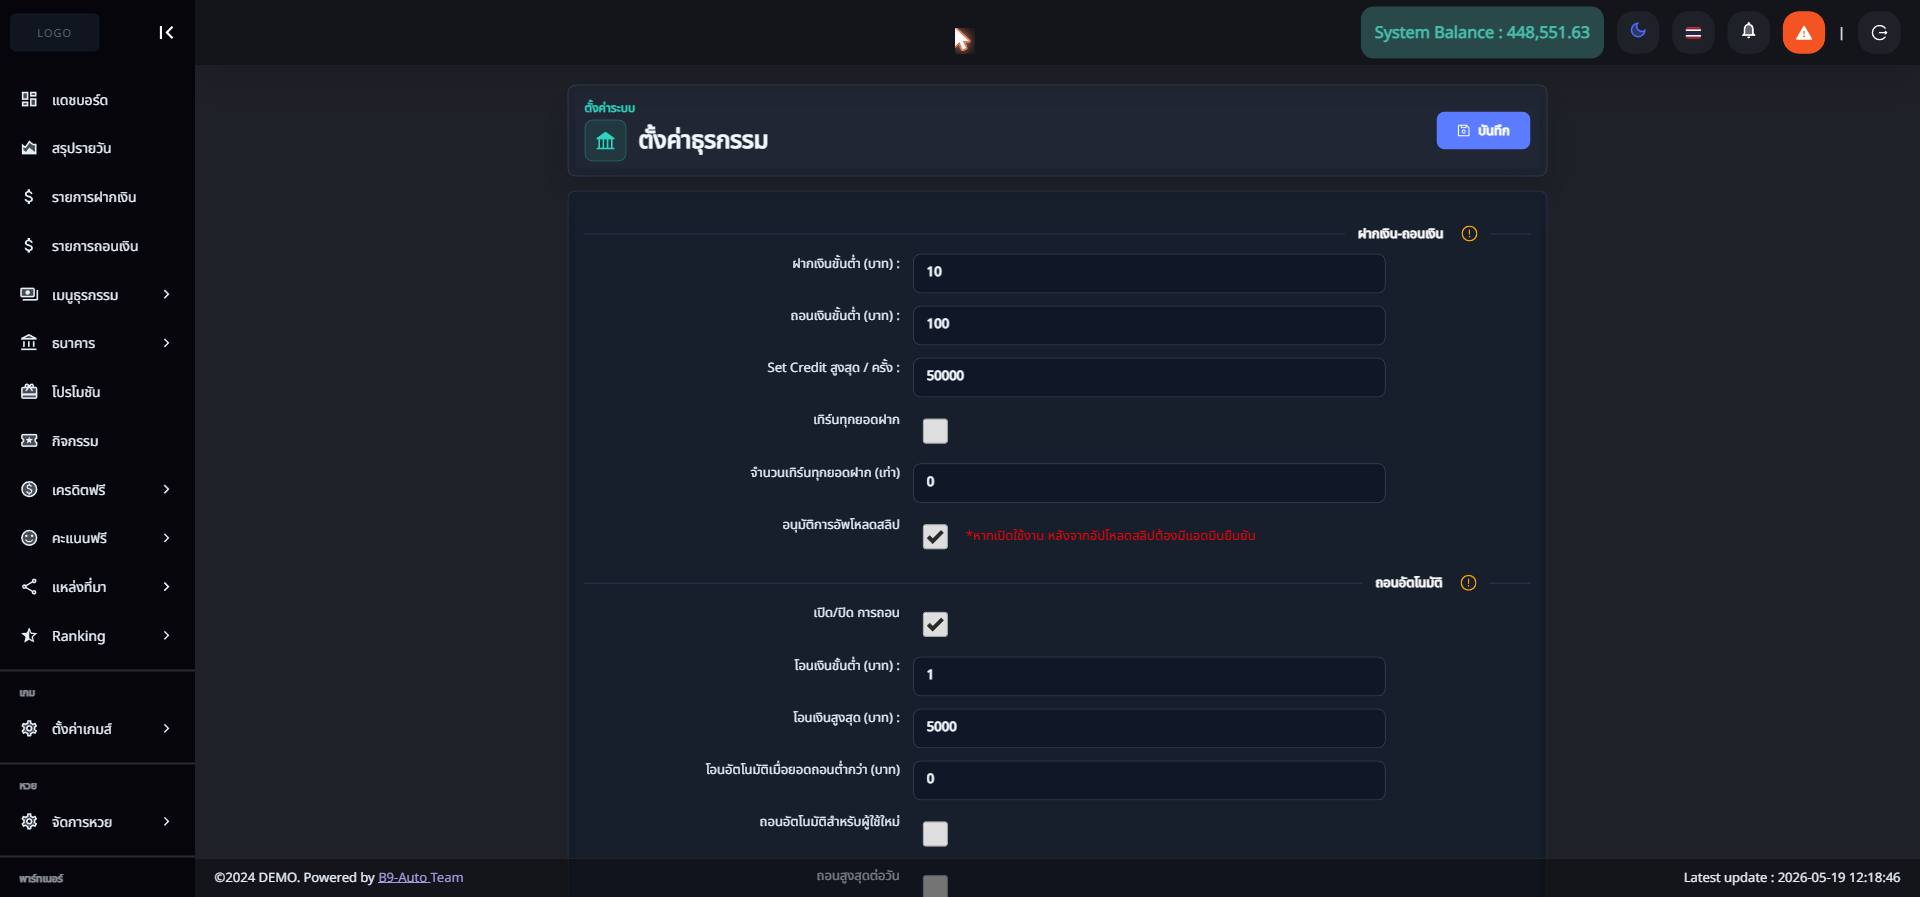Open the B9-Auto Team footer link
The width and height of the screenshot is (1920, 897).
point(420,877)
